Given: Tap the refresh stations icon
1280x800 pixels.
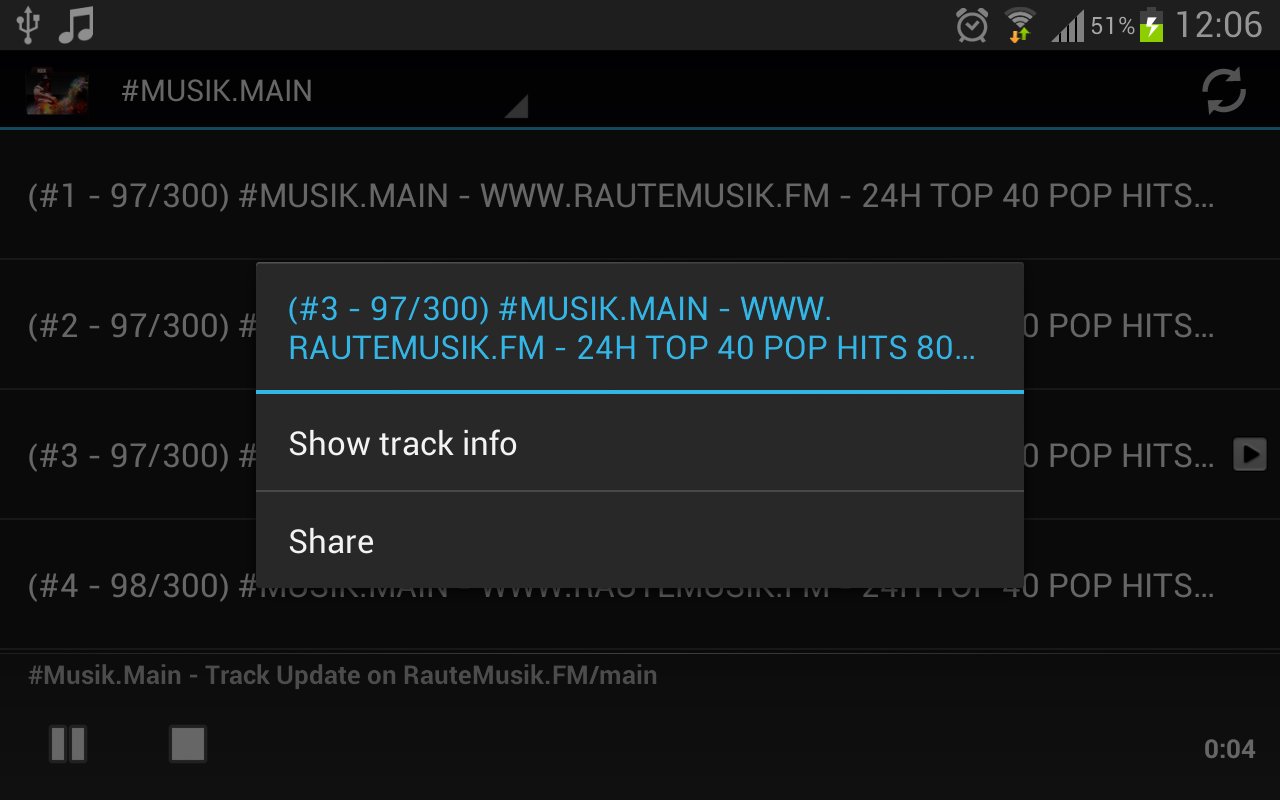Looking at the screenshot, I should 1223,91.
